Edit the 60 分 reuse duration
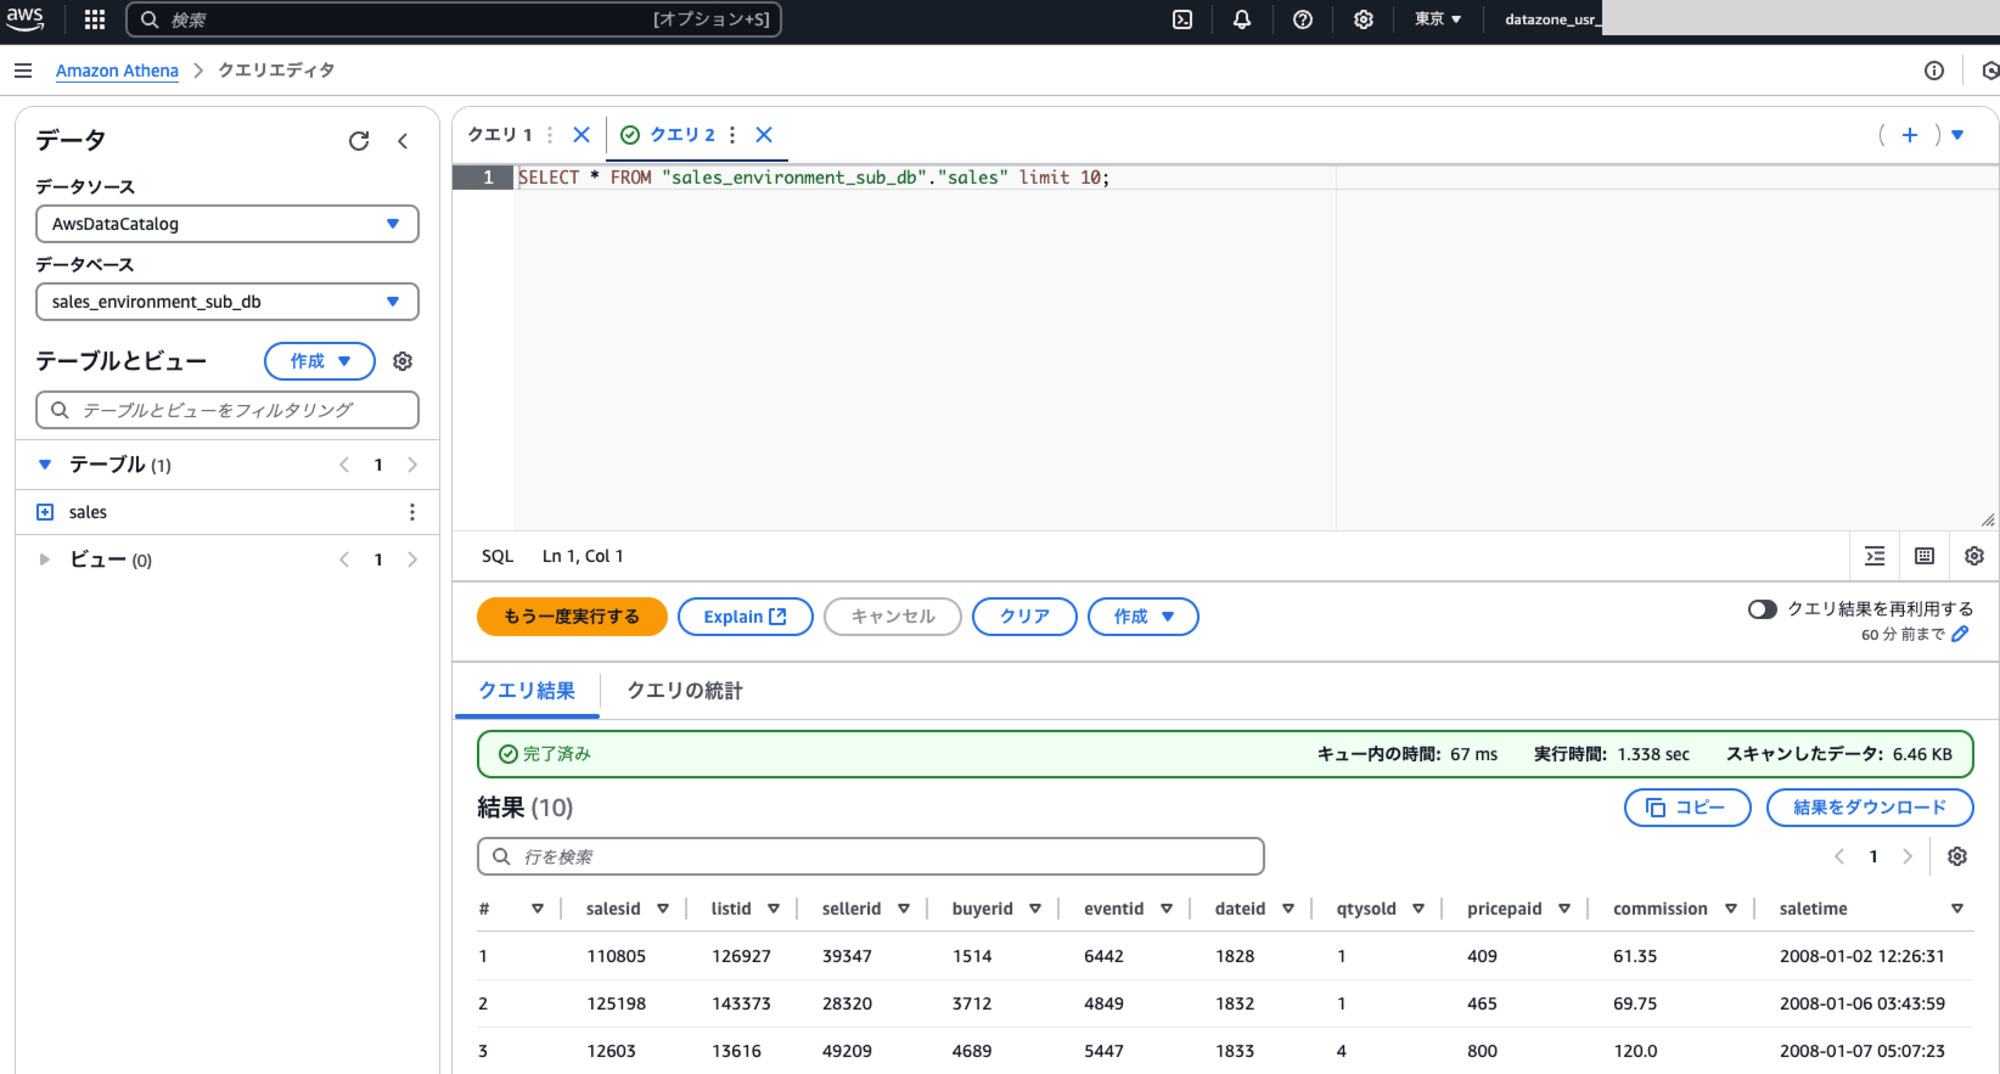The image size is (2000, 1074). click(1960, 634)
